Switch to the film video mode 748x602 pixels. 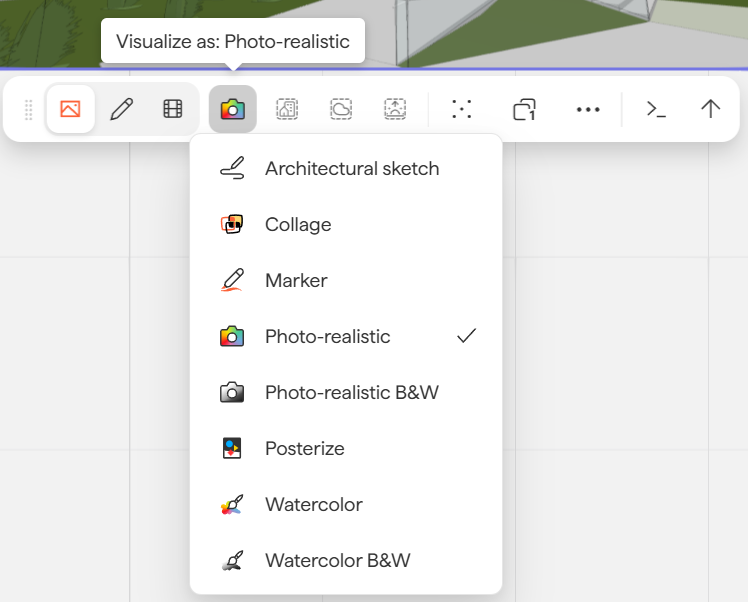click(x=173, y=109)
